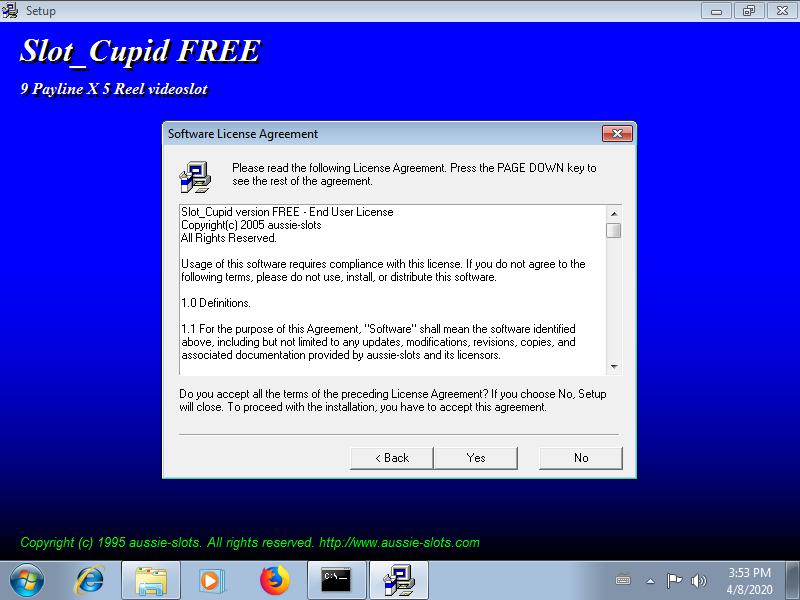Click the scrollbar thumb in the license box
The height and width of the screenshot is (600, 800).
point(614,230)
